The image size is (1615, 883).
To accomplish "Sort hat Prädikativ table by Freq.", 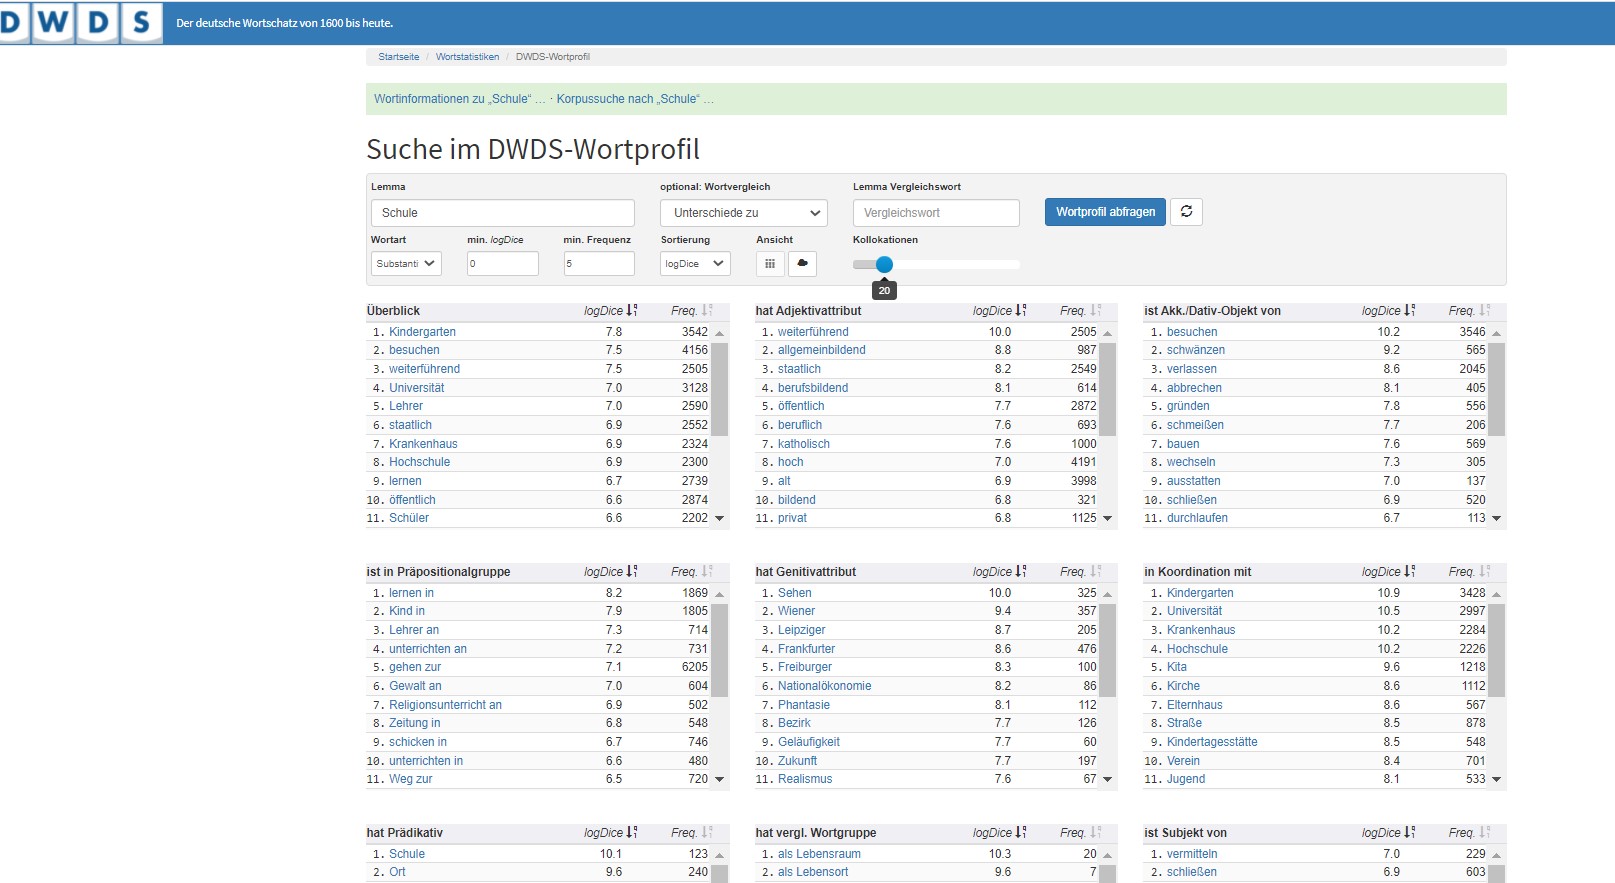I will pyautogui.click(x=692, y=833).
